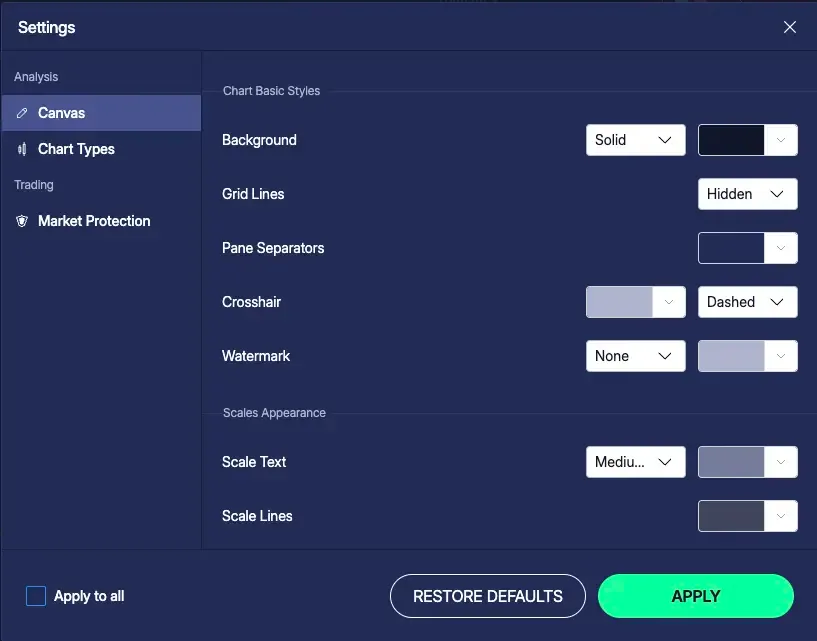
Task: Expand the Watermark color picker arrow
Action: (781, 356)
